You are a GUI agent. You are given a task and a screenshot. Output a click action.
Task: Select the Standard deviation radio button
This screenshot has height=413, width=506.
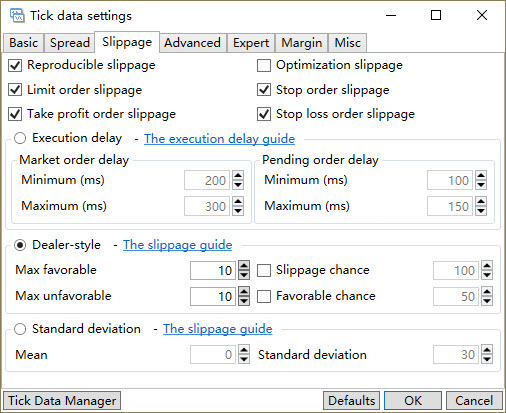(x=20, y=329)
